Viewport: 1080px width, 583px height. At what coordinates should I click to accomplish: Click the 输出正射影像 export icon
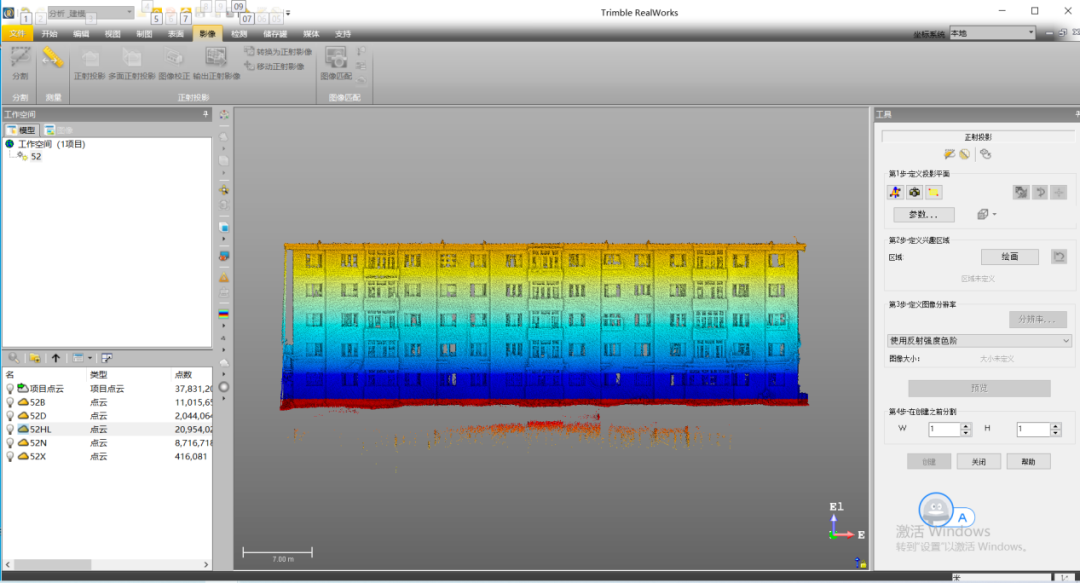click(x=216, y=65)
